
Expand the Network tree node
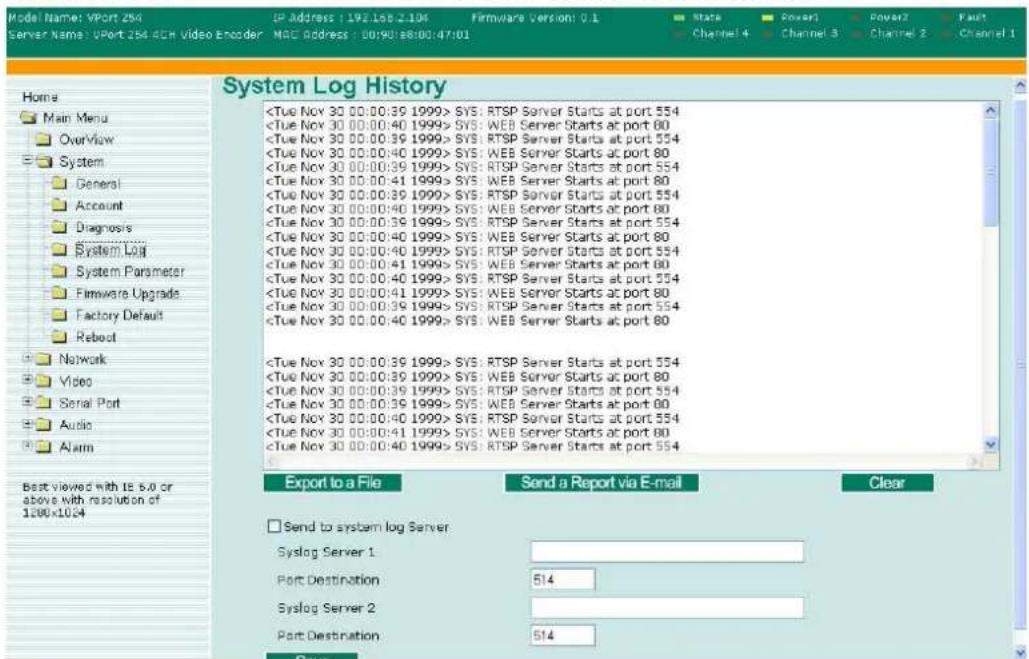28,358
